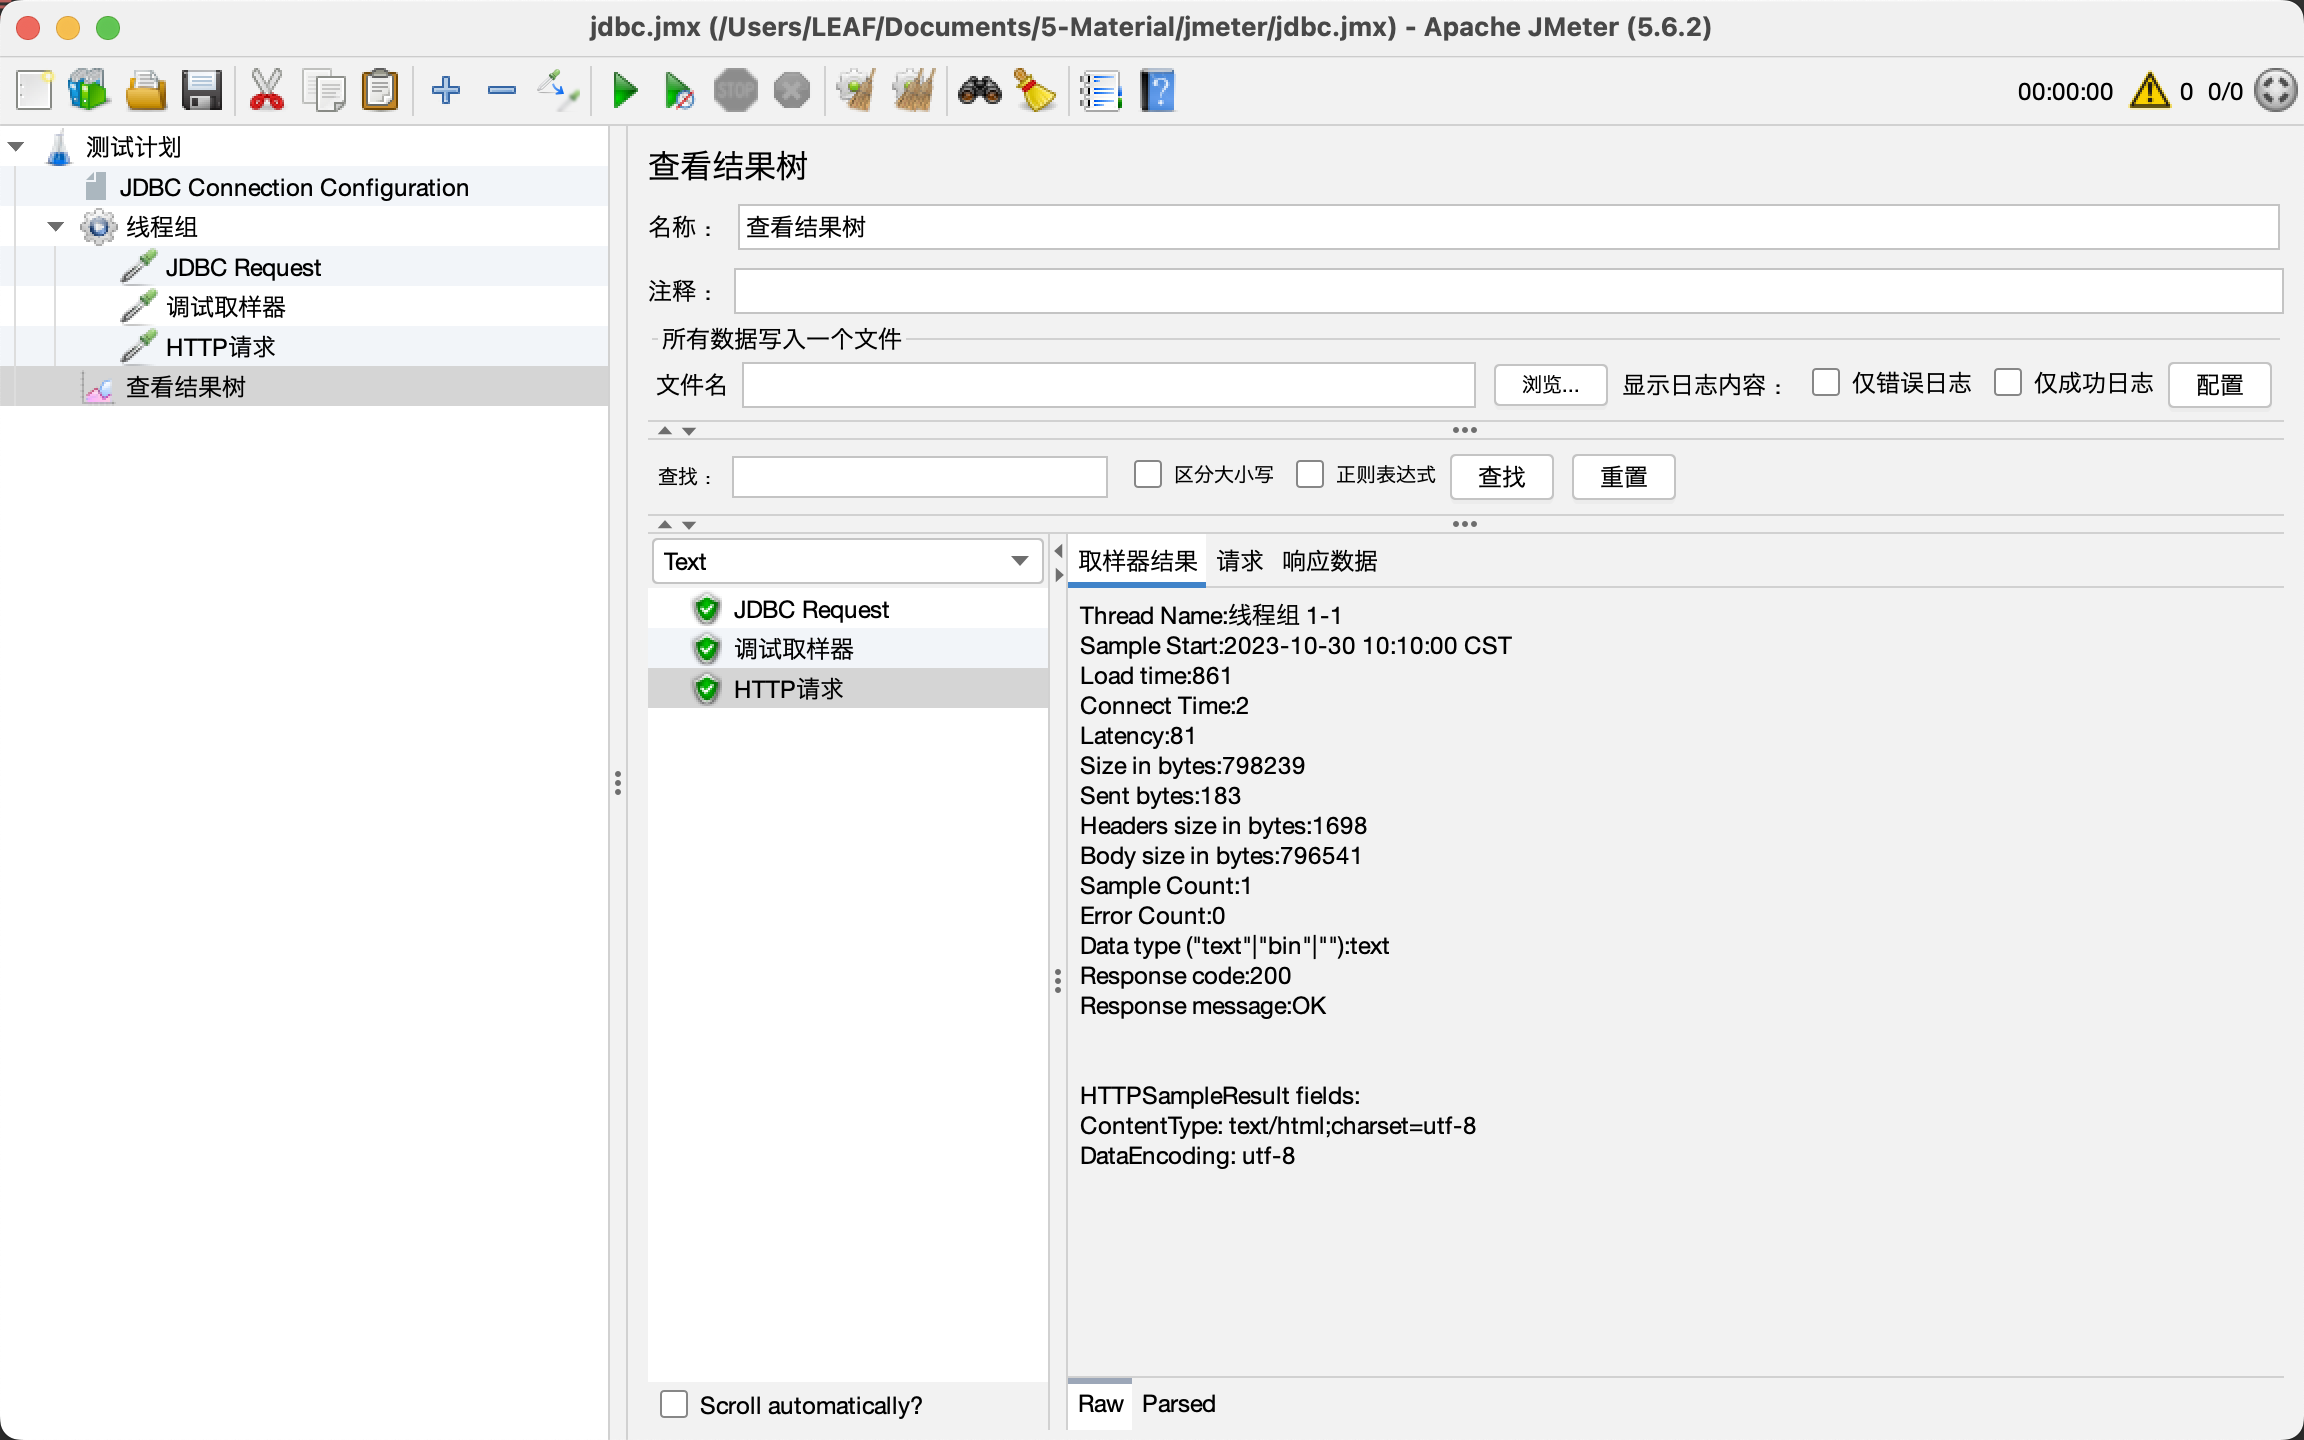Click the Copy icon in toolbar
Screen dimensions: 2304x1440
(323, 91)
